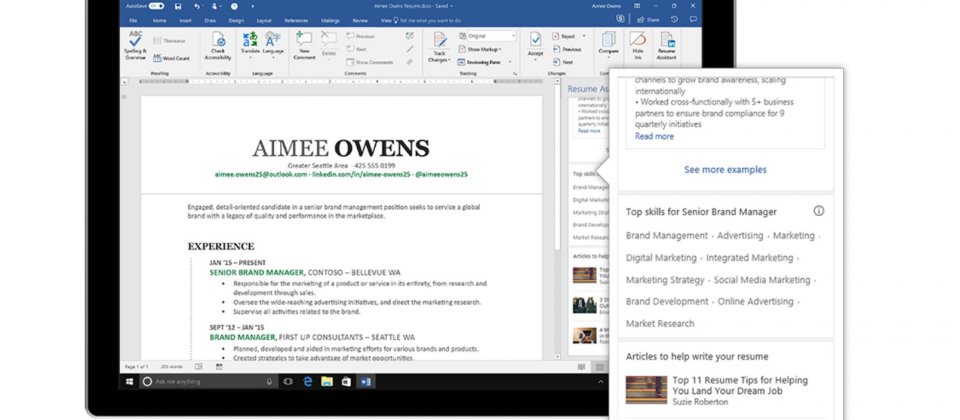Expand the Tracking group dialog launcher
The image size is (960, 420).
click(x=515, y=73)
